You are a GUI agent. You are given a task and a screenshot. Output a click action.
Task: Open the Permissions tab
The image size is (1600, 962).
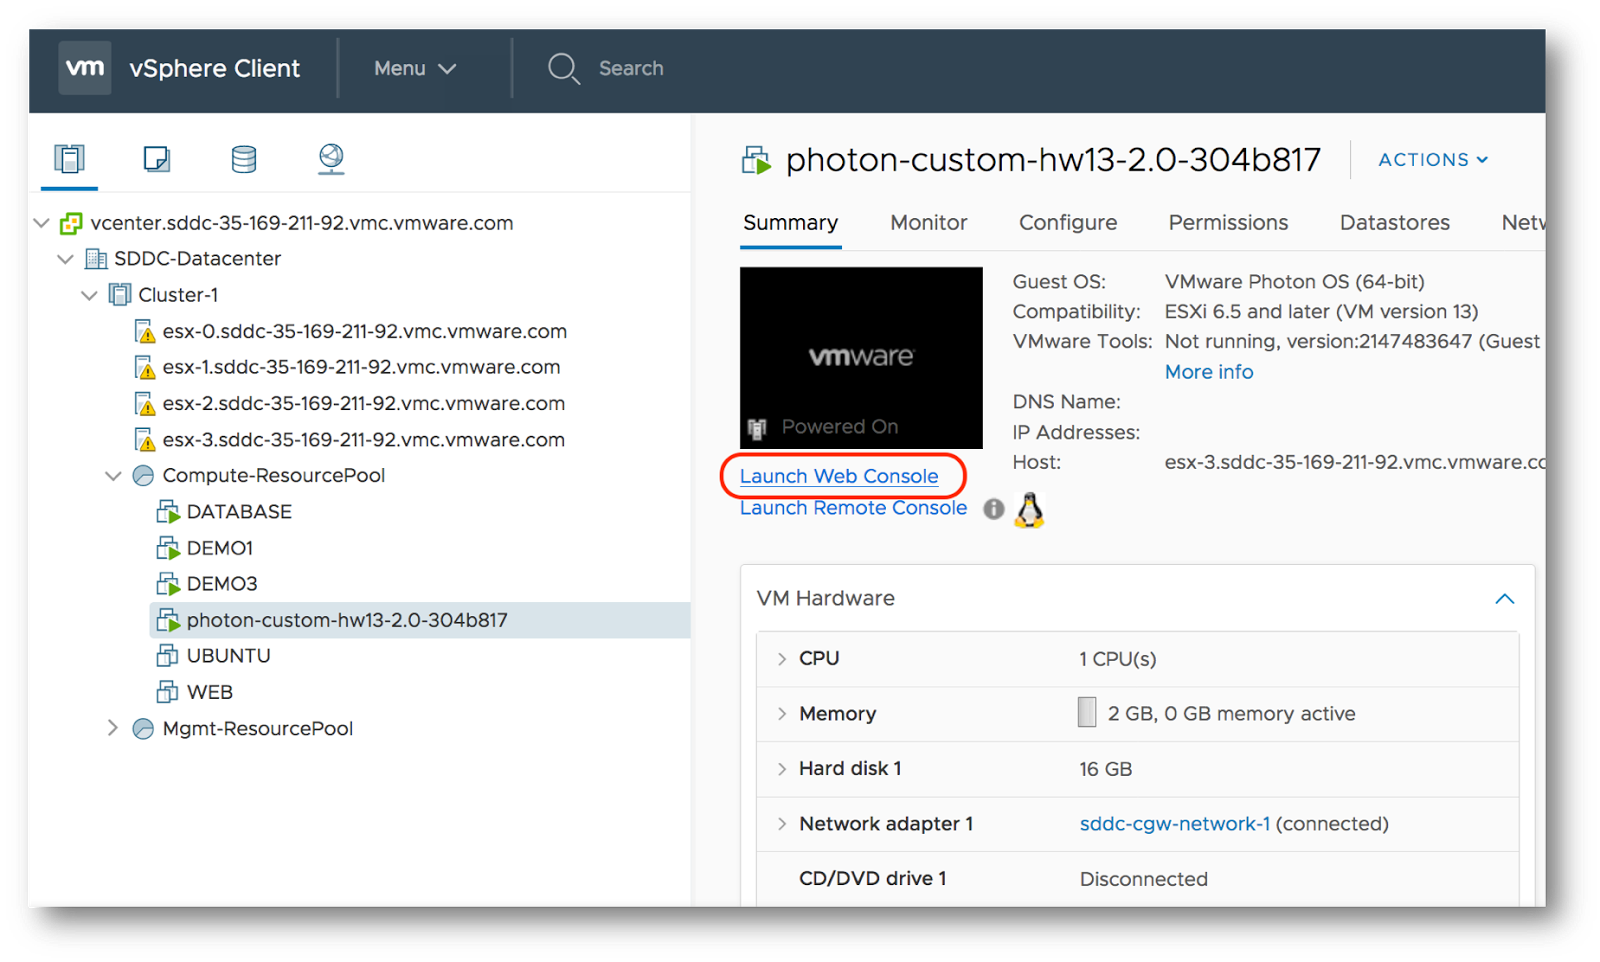click(x=1228, y=222)
